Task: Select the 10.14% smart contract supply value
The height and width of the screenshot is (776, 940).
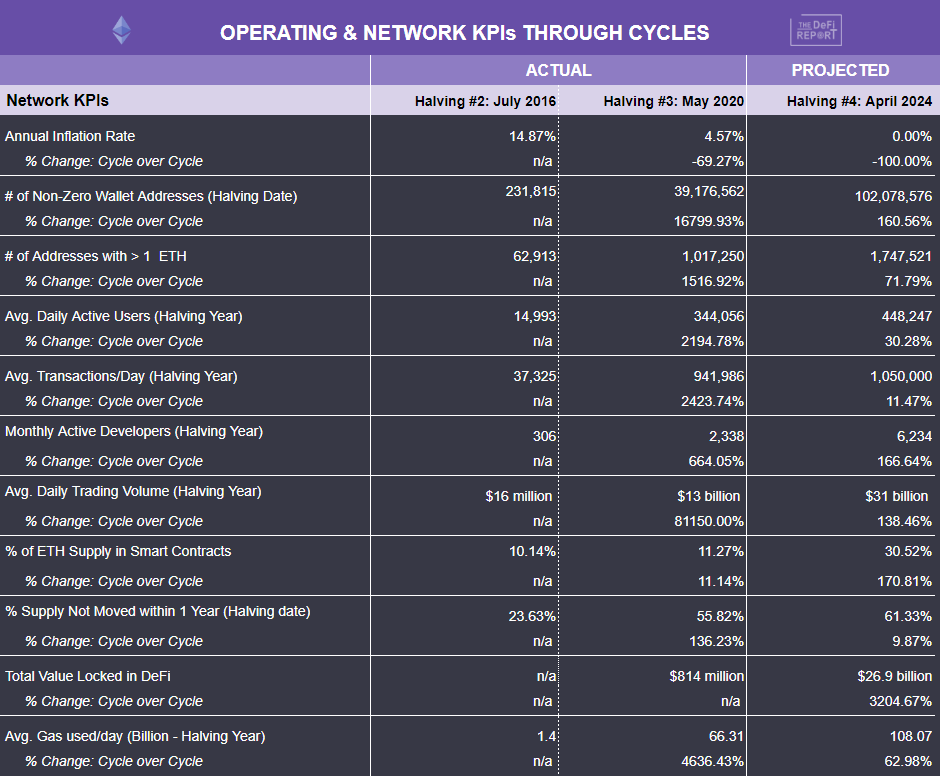Action: coord(532,551)
